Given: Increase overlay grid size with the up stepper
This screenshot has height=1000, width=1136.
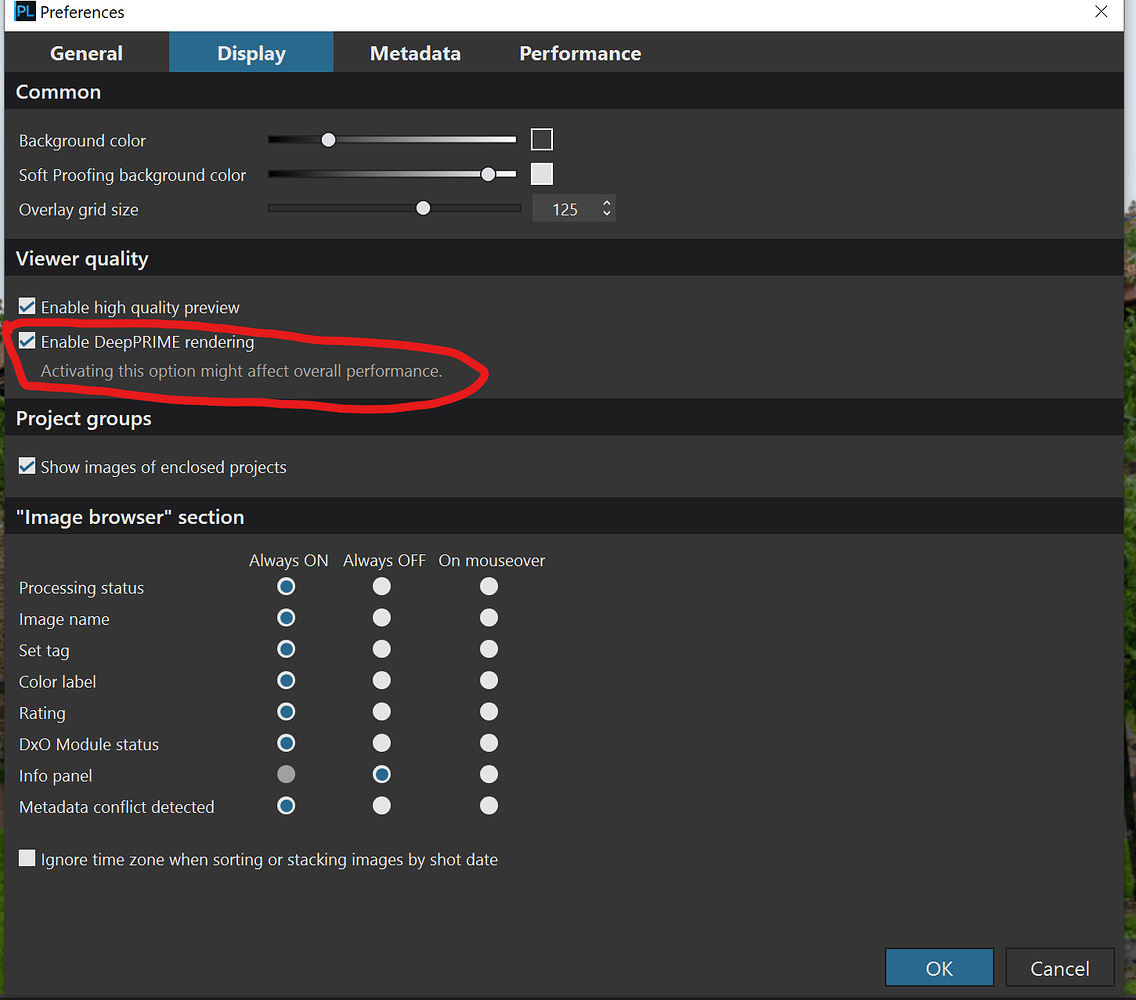Looking at the screenshot, I should pyautogui.click(x=606, y=203).
